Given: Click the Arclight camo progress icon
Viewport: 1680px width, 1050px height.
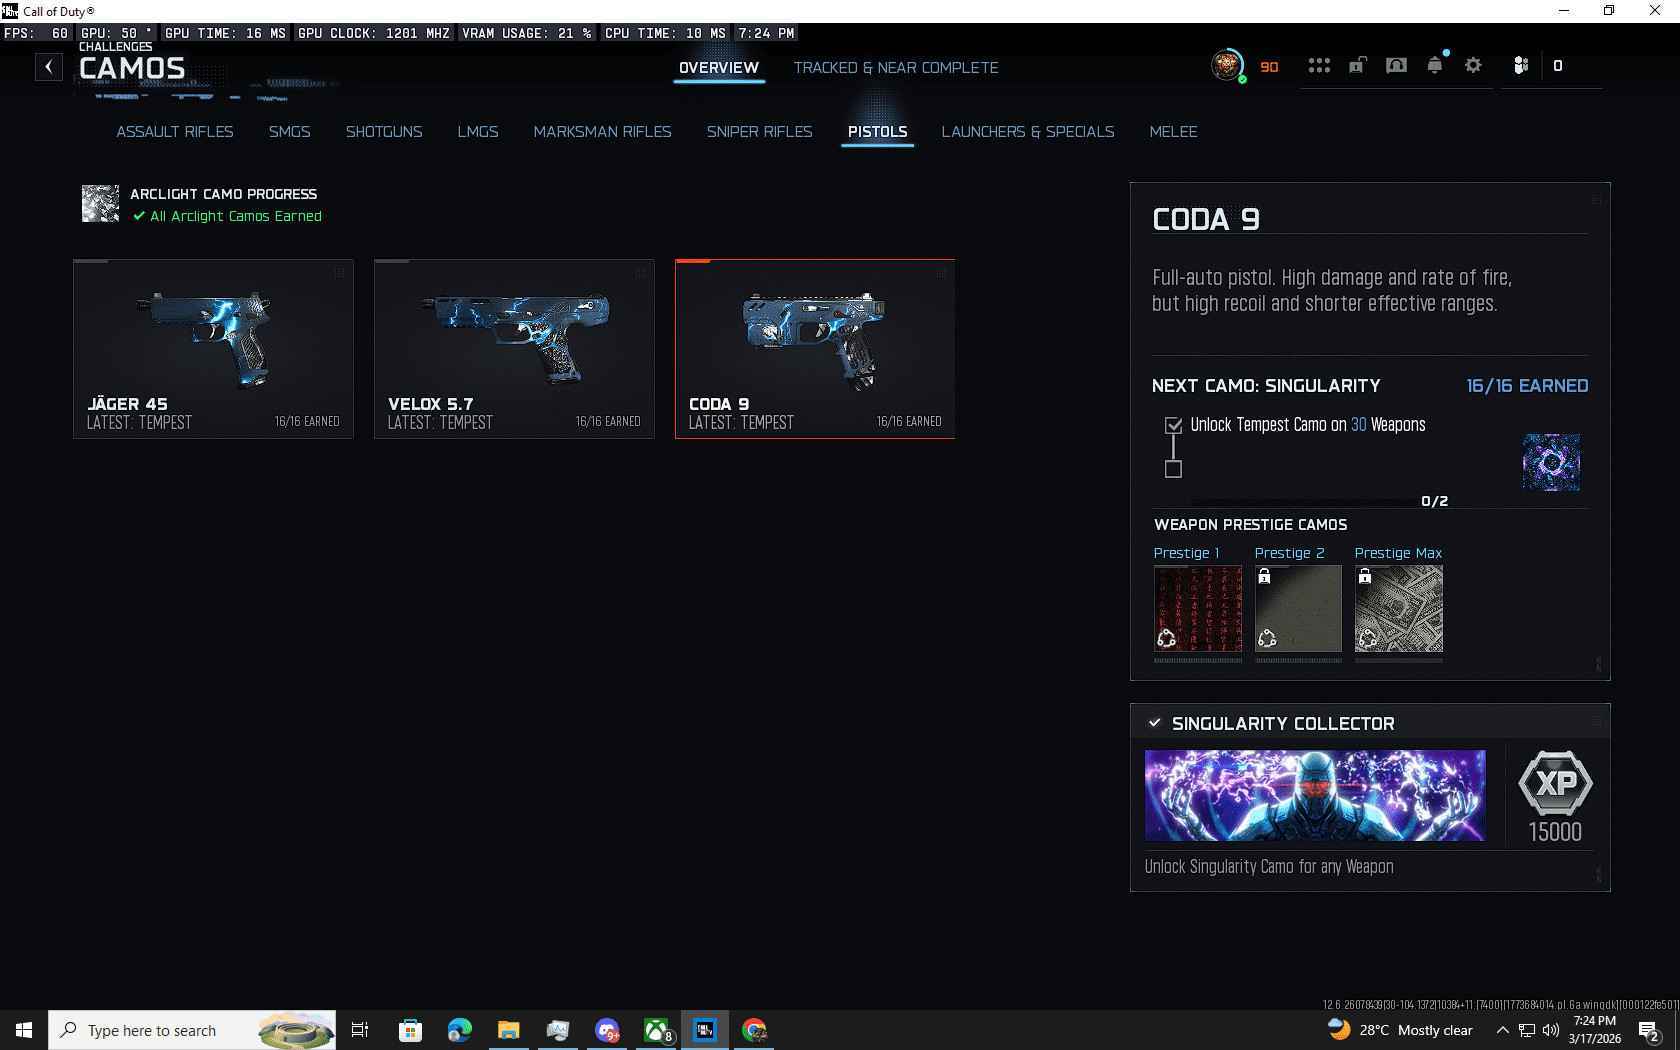Looking at the screenshot, I should coord(100,204).
